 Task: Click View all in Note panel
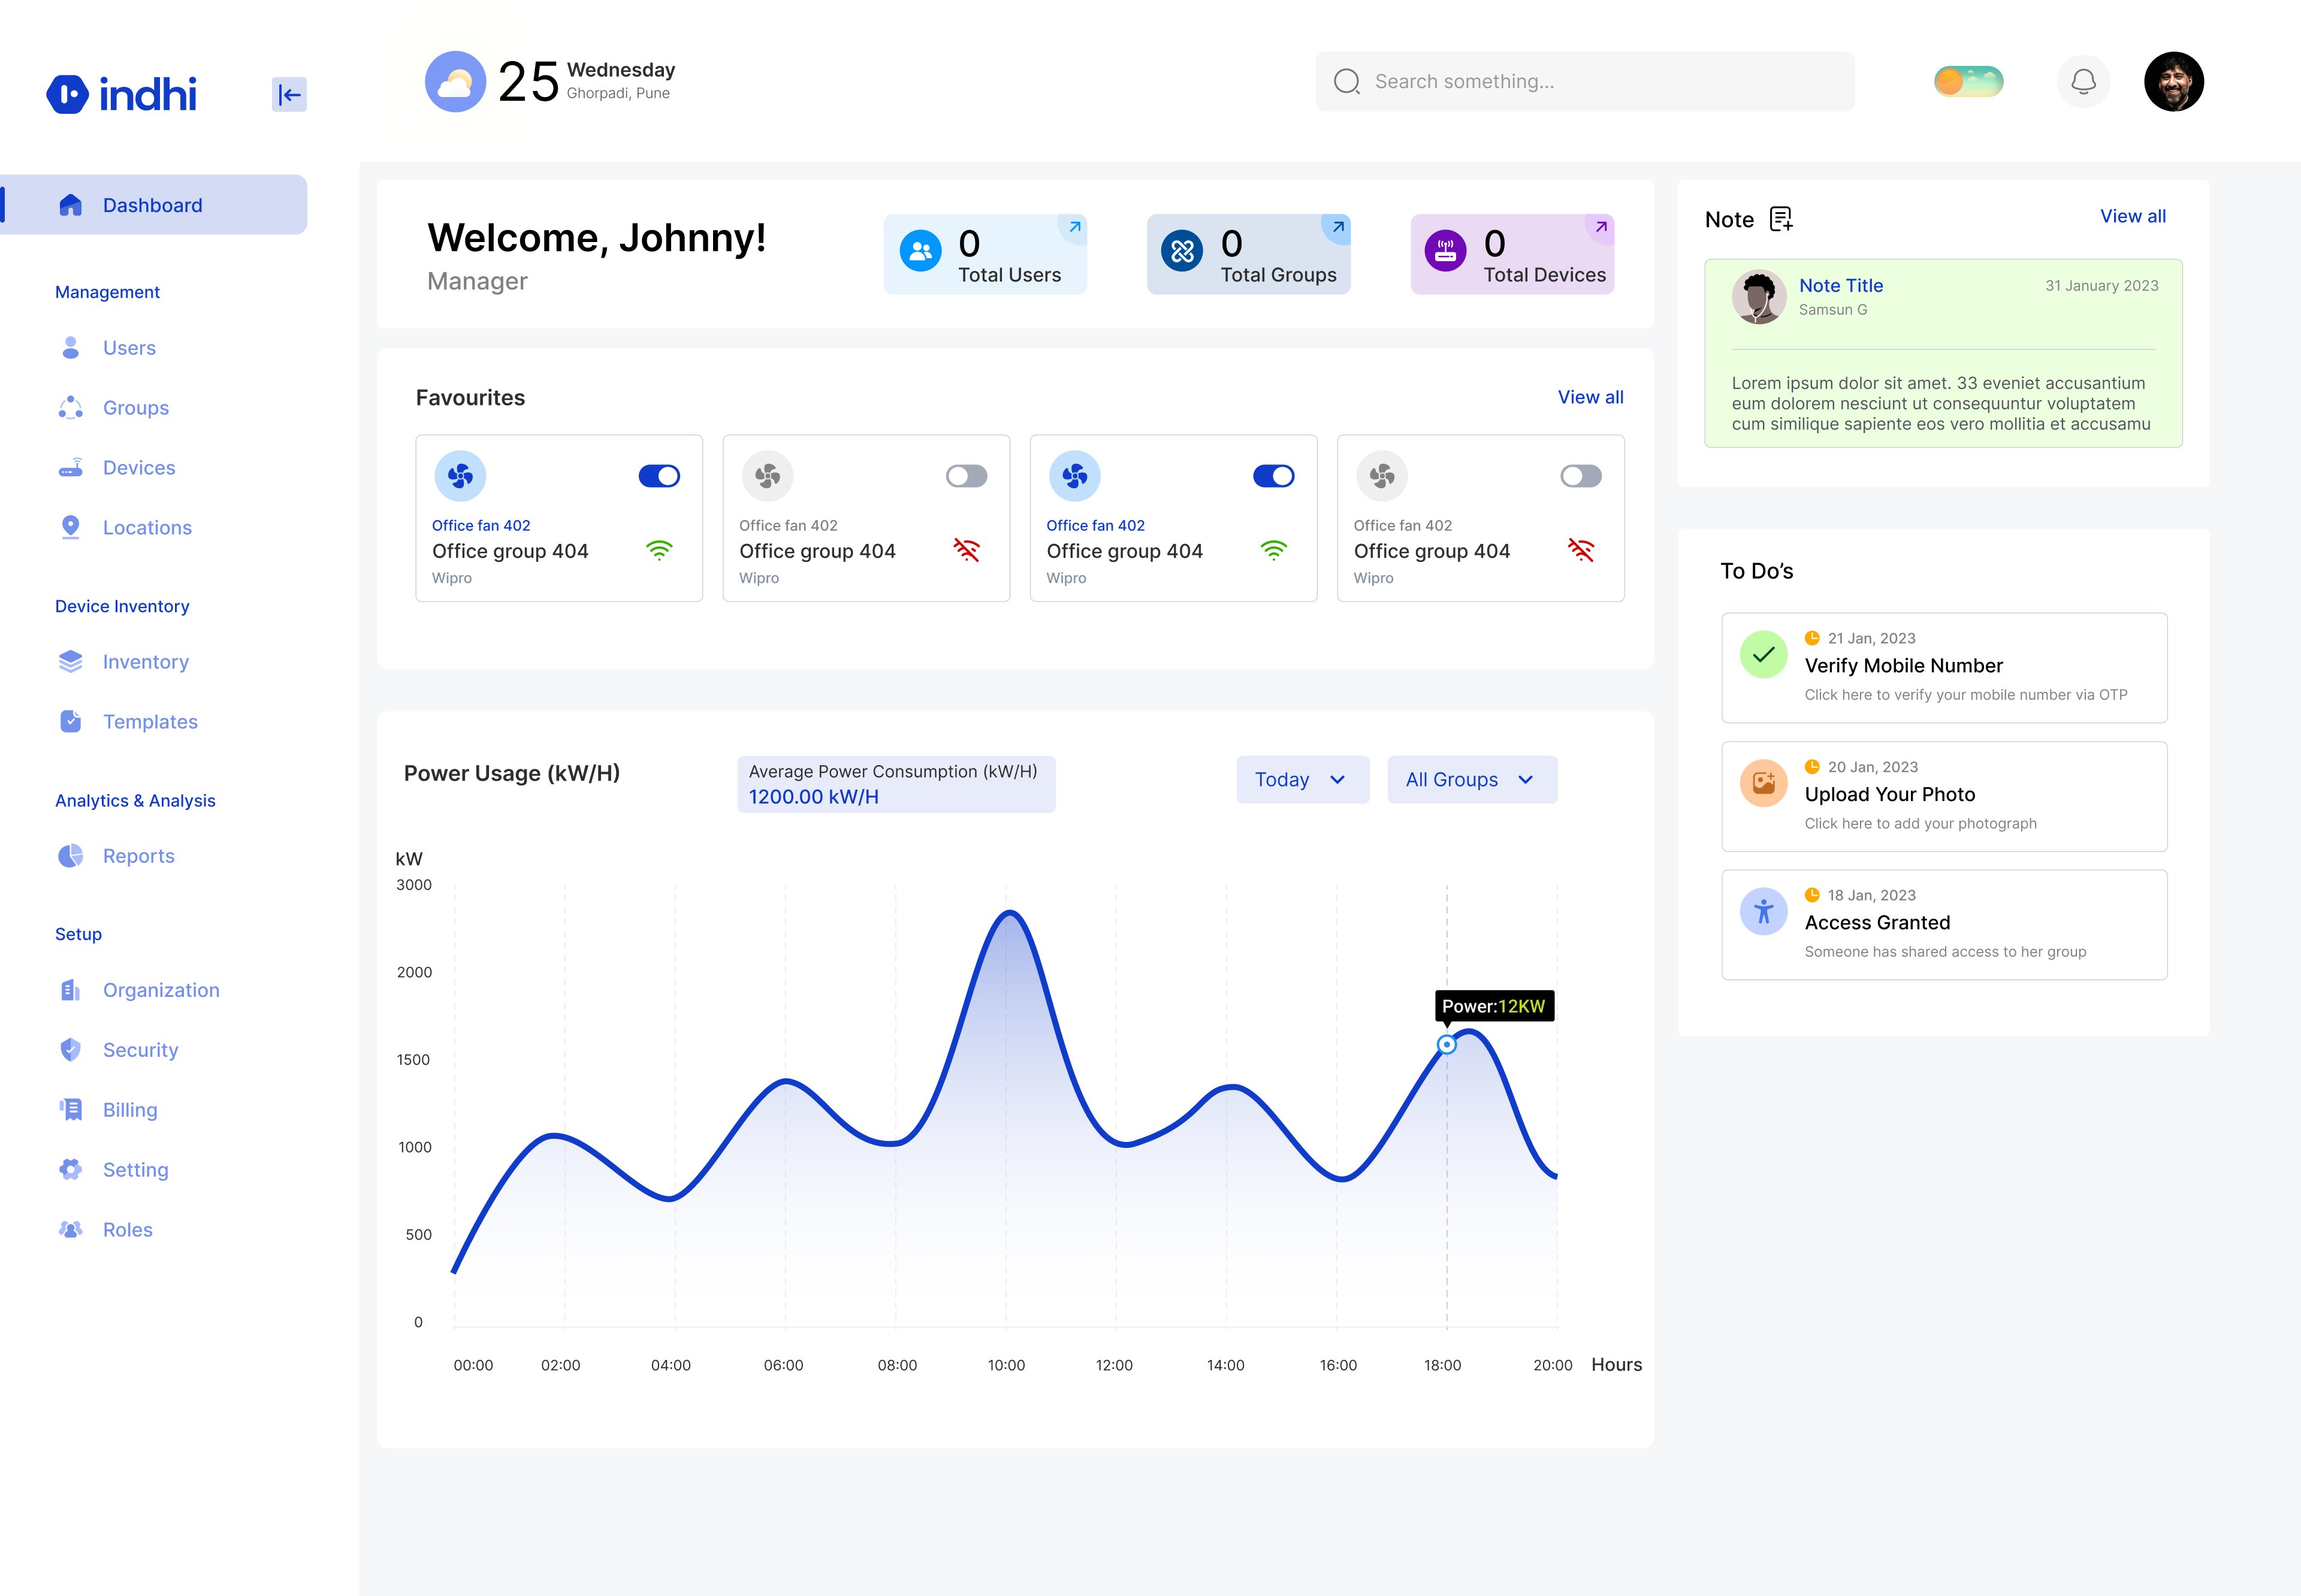click(2132, 216)
